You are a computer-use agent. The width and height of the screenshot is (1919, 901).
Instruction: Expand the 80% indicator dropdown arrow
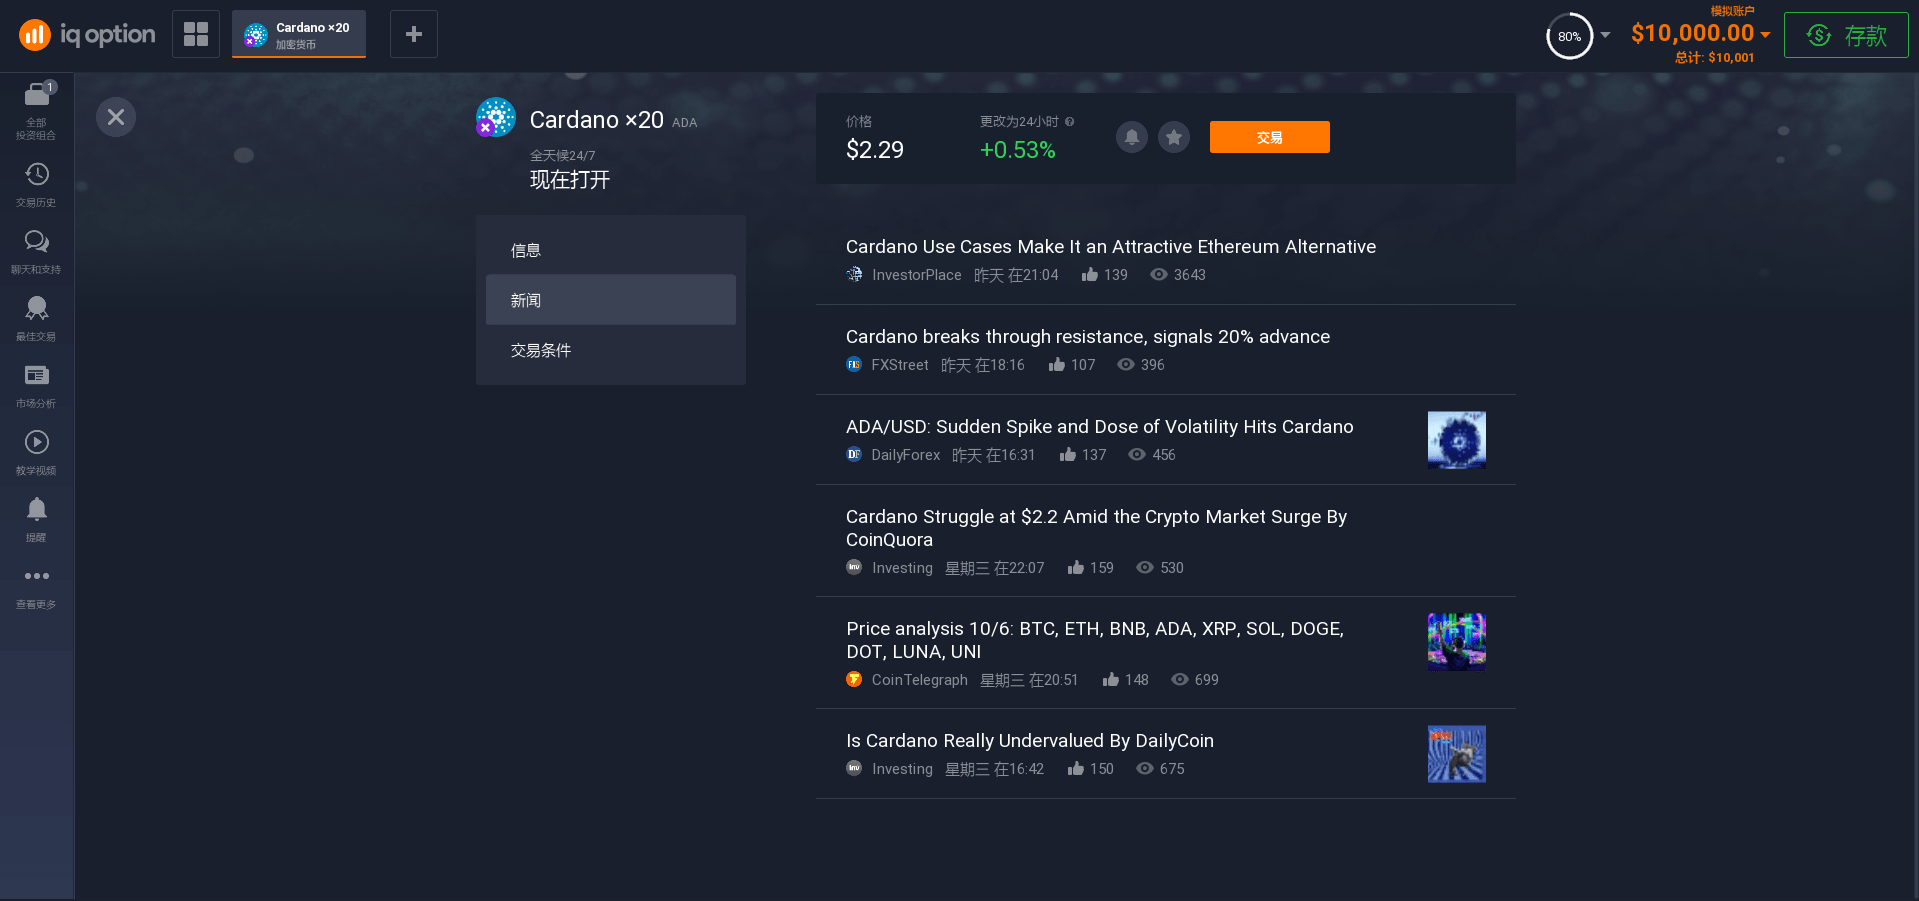1606,35
